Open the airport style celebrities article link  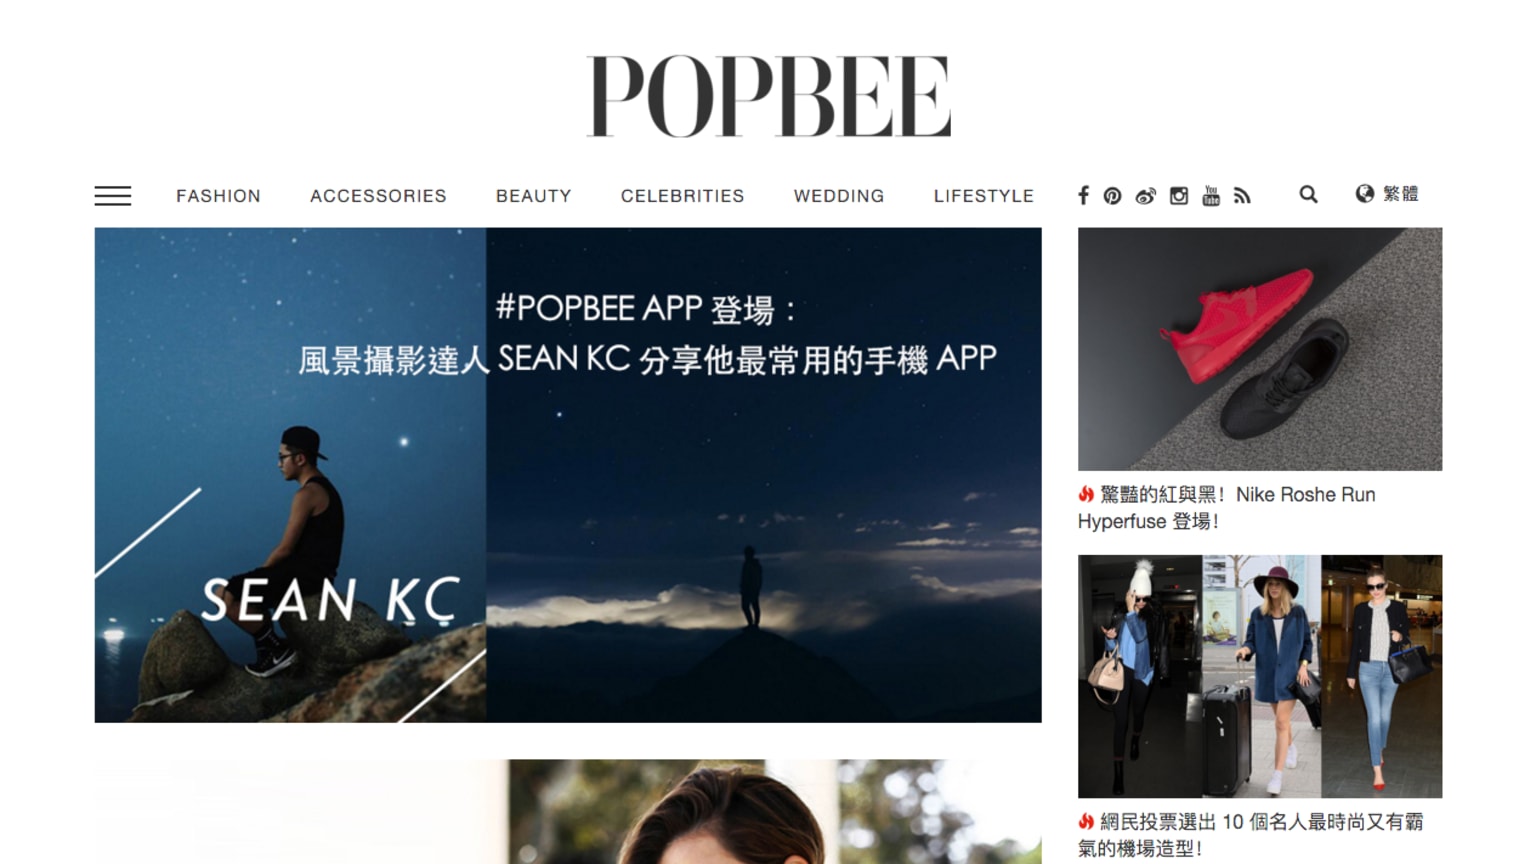[x=1251, y=835]
